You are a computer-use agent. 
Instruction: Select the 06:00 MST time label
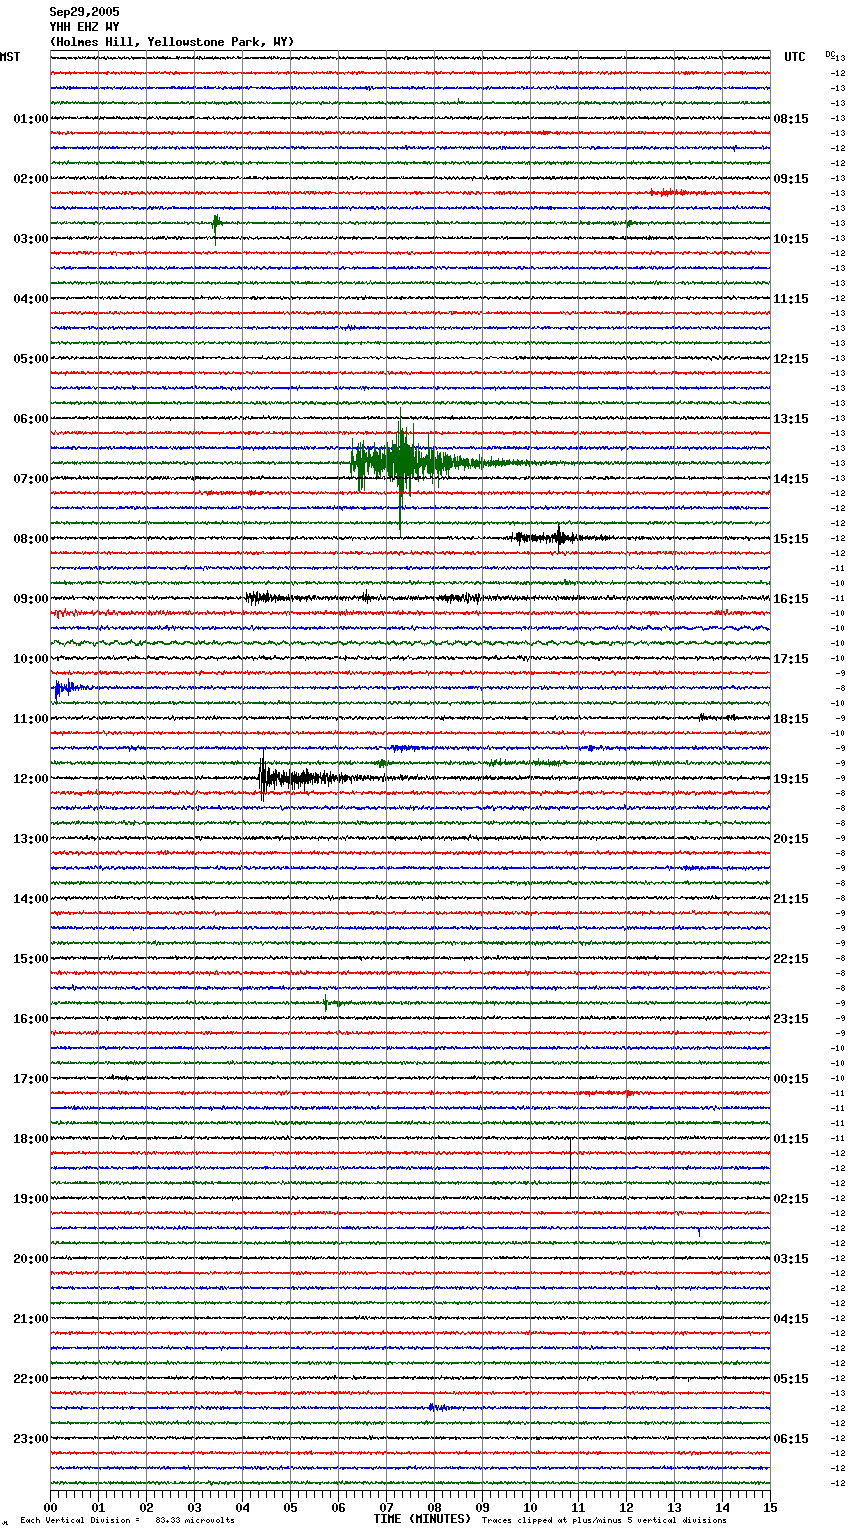(x=31, y=419)
